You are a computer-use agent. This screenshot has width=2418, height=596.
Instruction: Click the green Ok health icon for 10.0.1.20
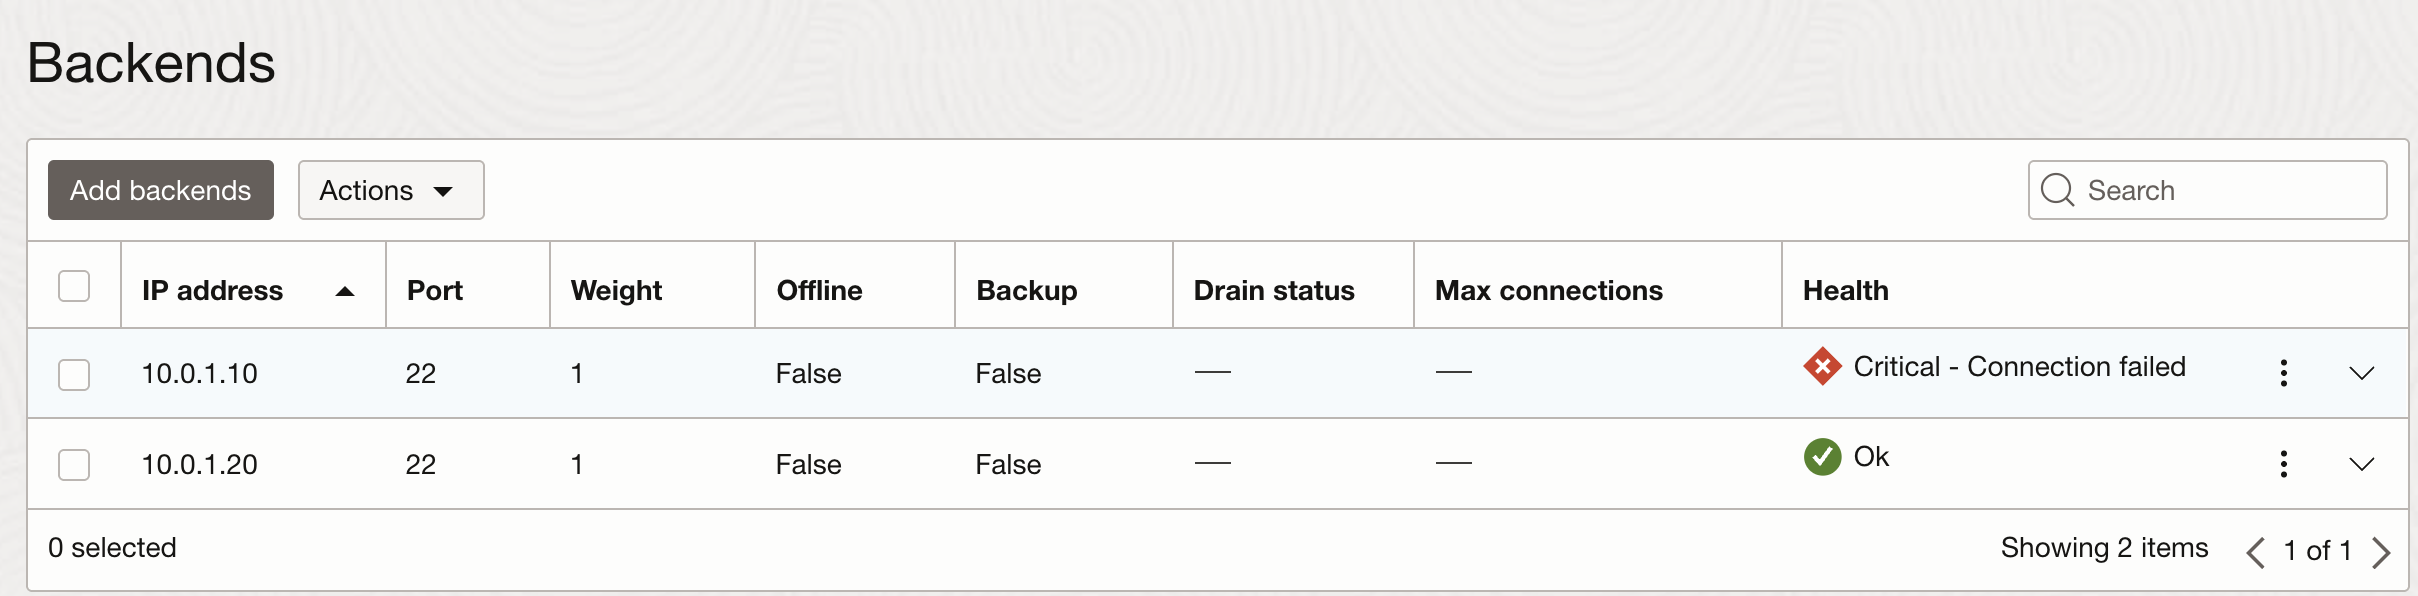pyautogui.click(x=1824, y=457)
